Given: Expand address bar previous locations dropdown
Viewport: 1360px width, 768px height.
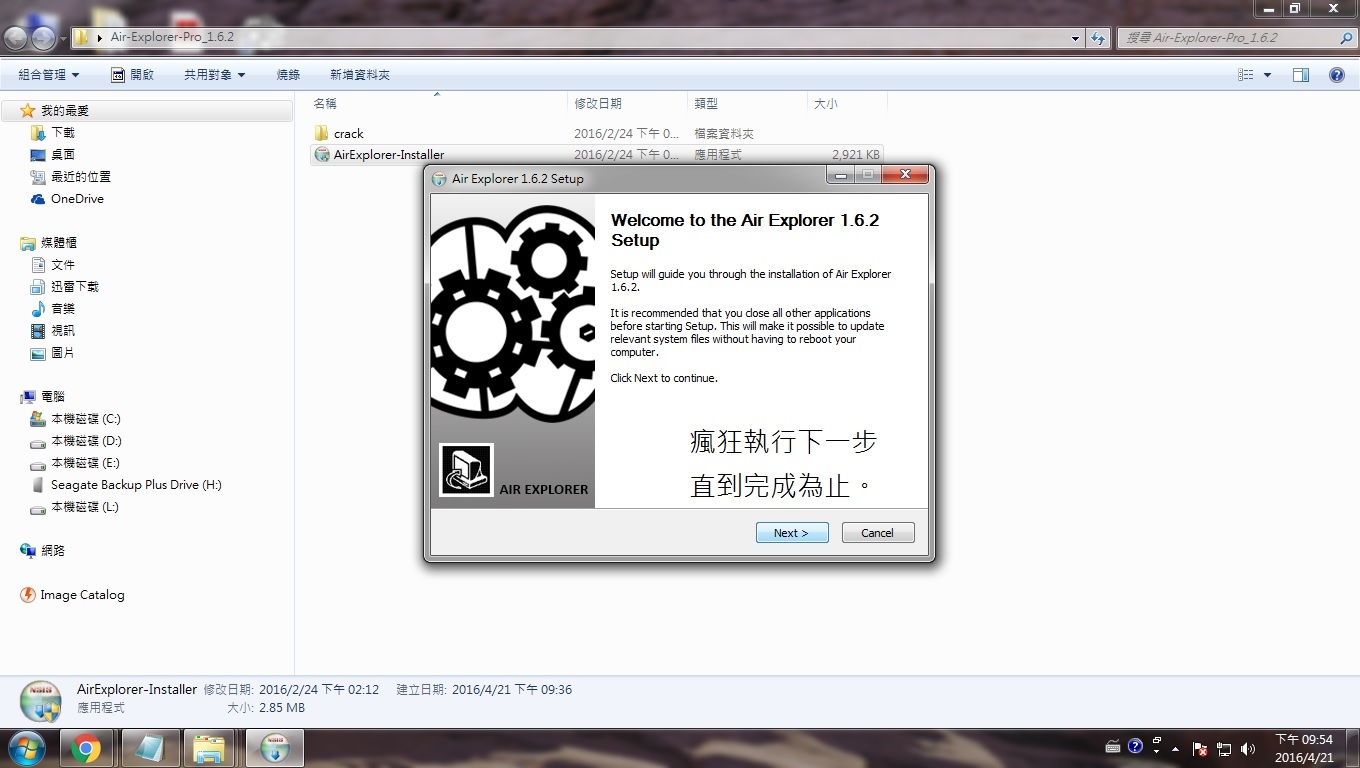Looking at the screenshot, I should pos(1076,38).
